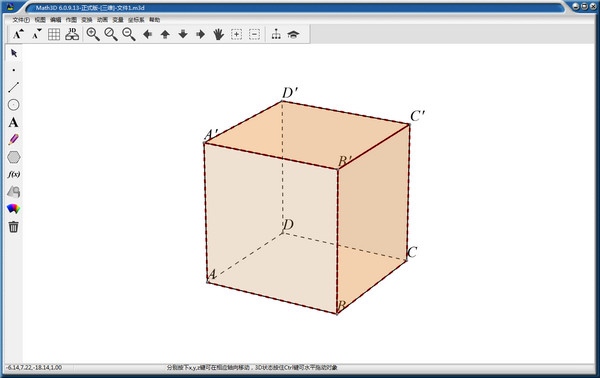Image resolution: width=600 pixels, height=378 pixels.
Task: Select the point tool
Action: click(x=14, y=70)
